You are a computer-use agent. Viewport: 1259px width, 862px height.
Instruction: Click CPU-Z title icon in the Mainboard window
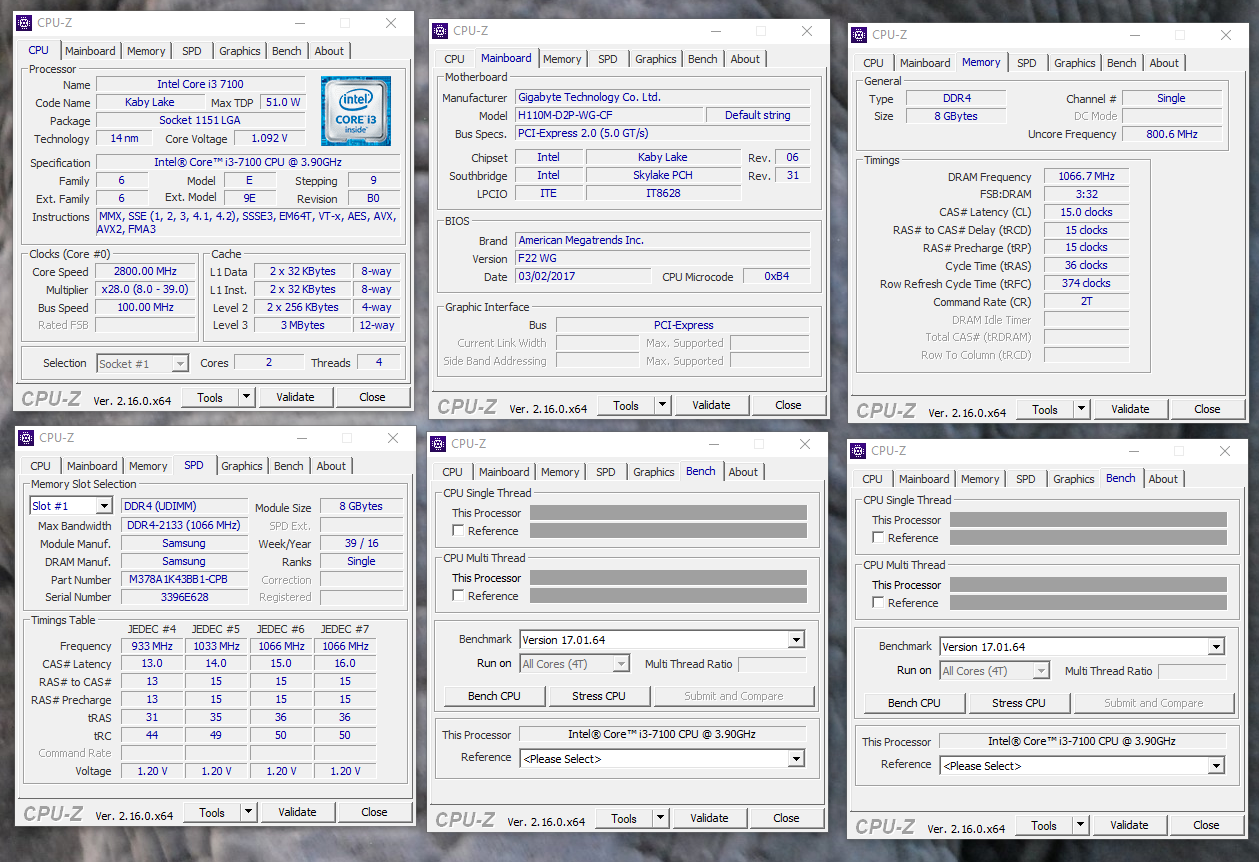pos(440,31)
